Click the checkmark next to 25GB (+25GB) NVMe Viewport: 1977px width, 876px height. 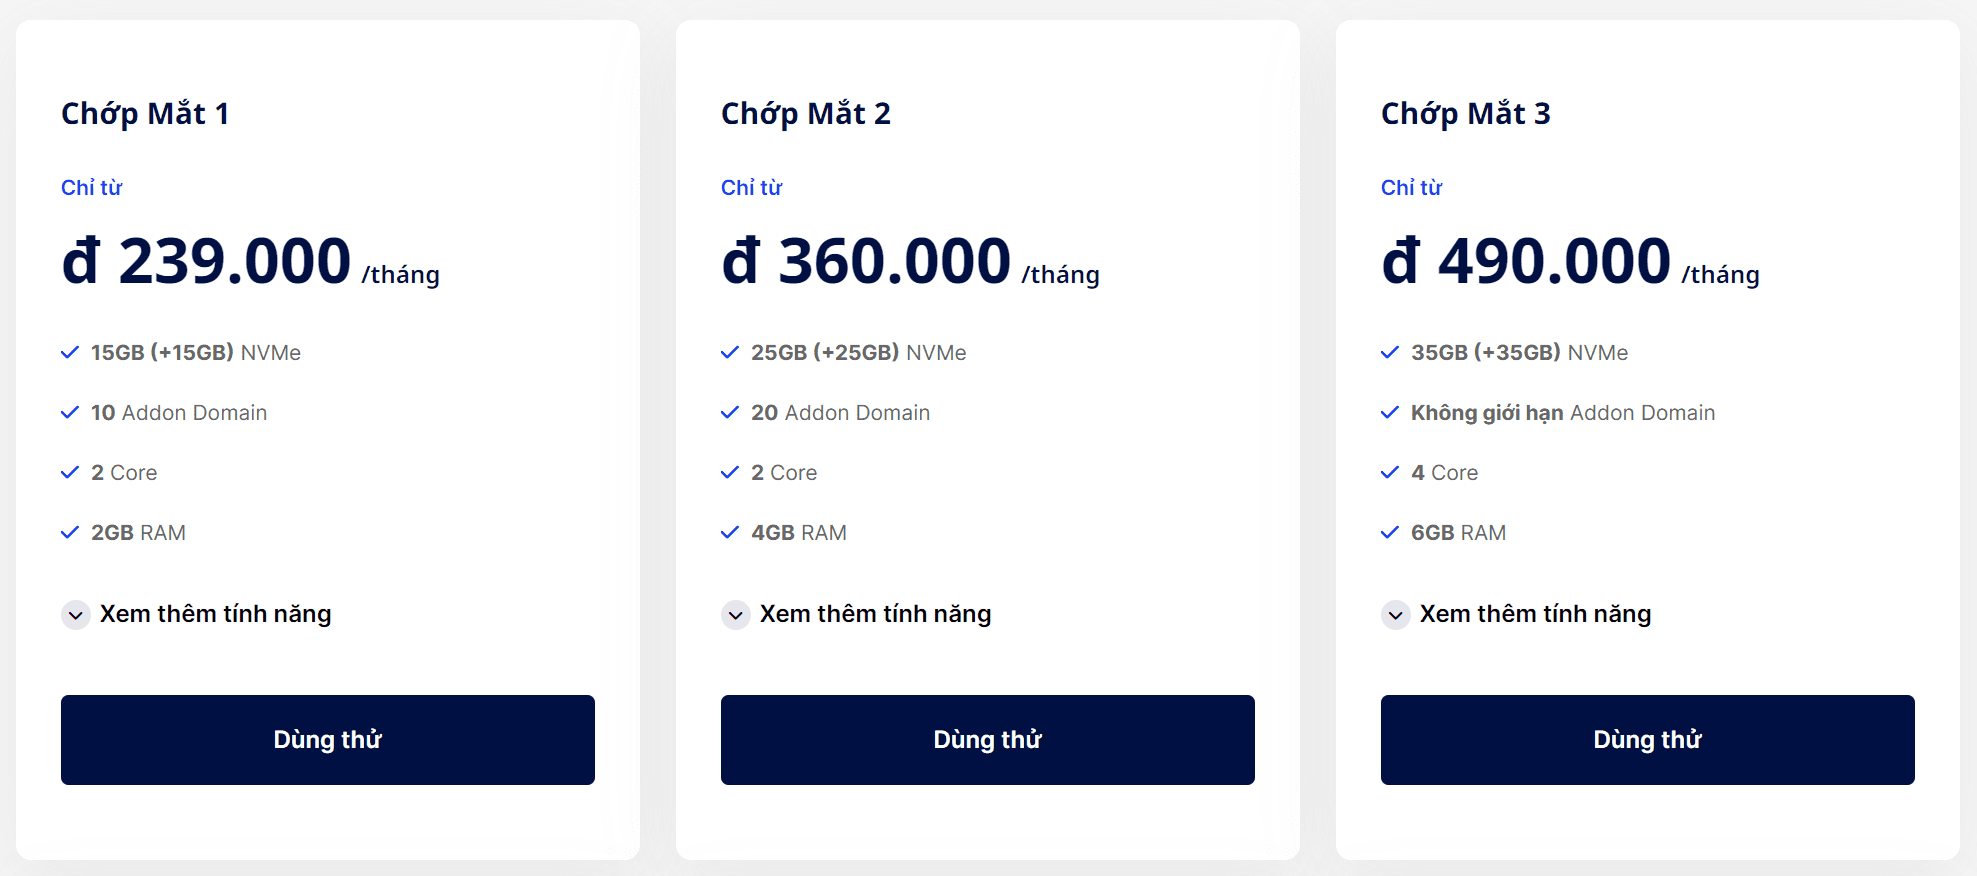click(x=730, y=352)
